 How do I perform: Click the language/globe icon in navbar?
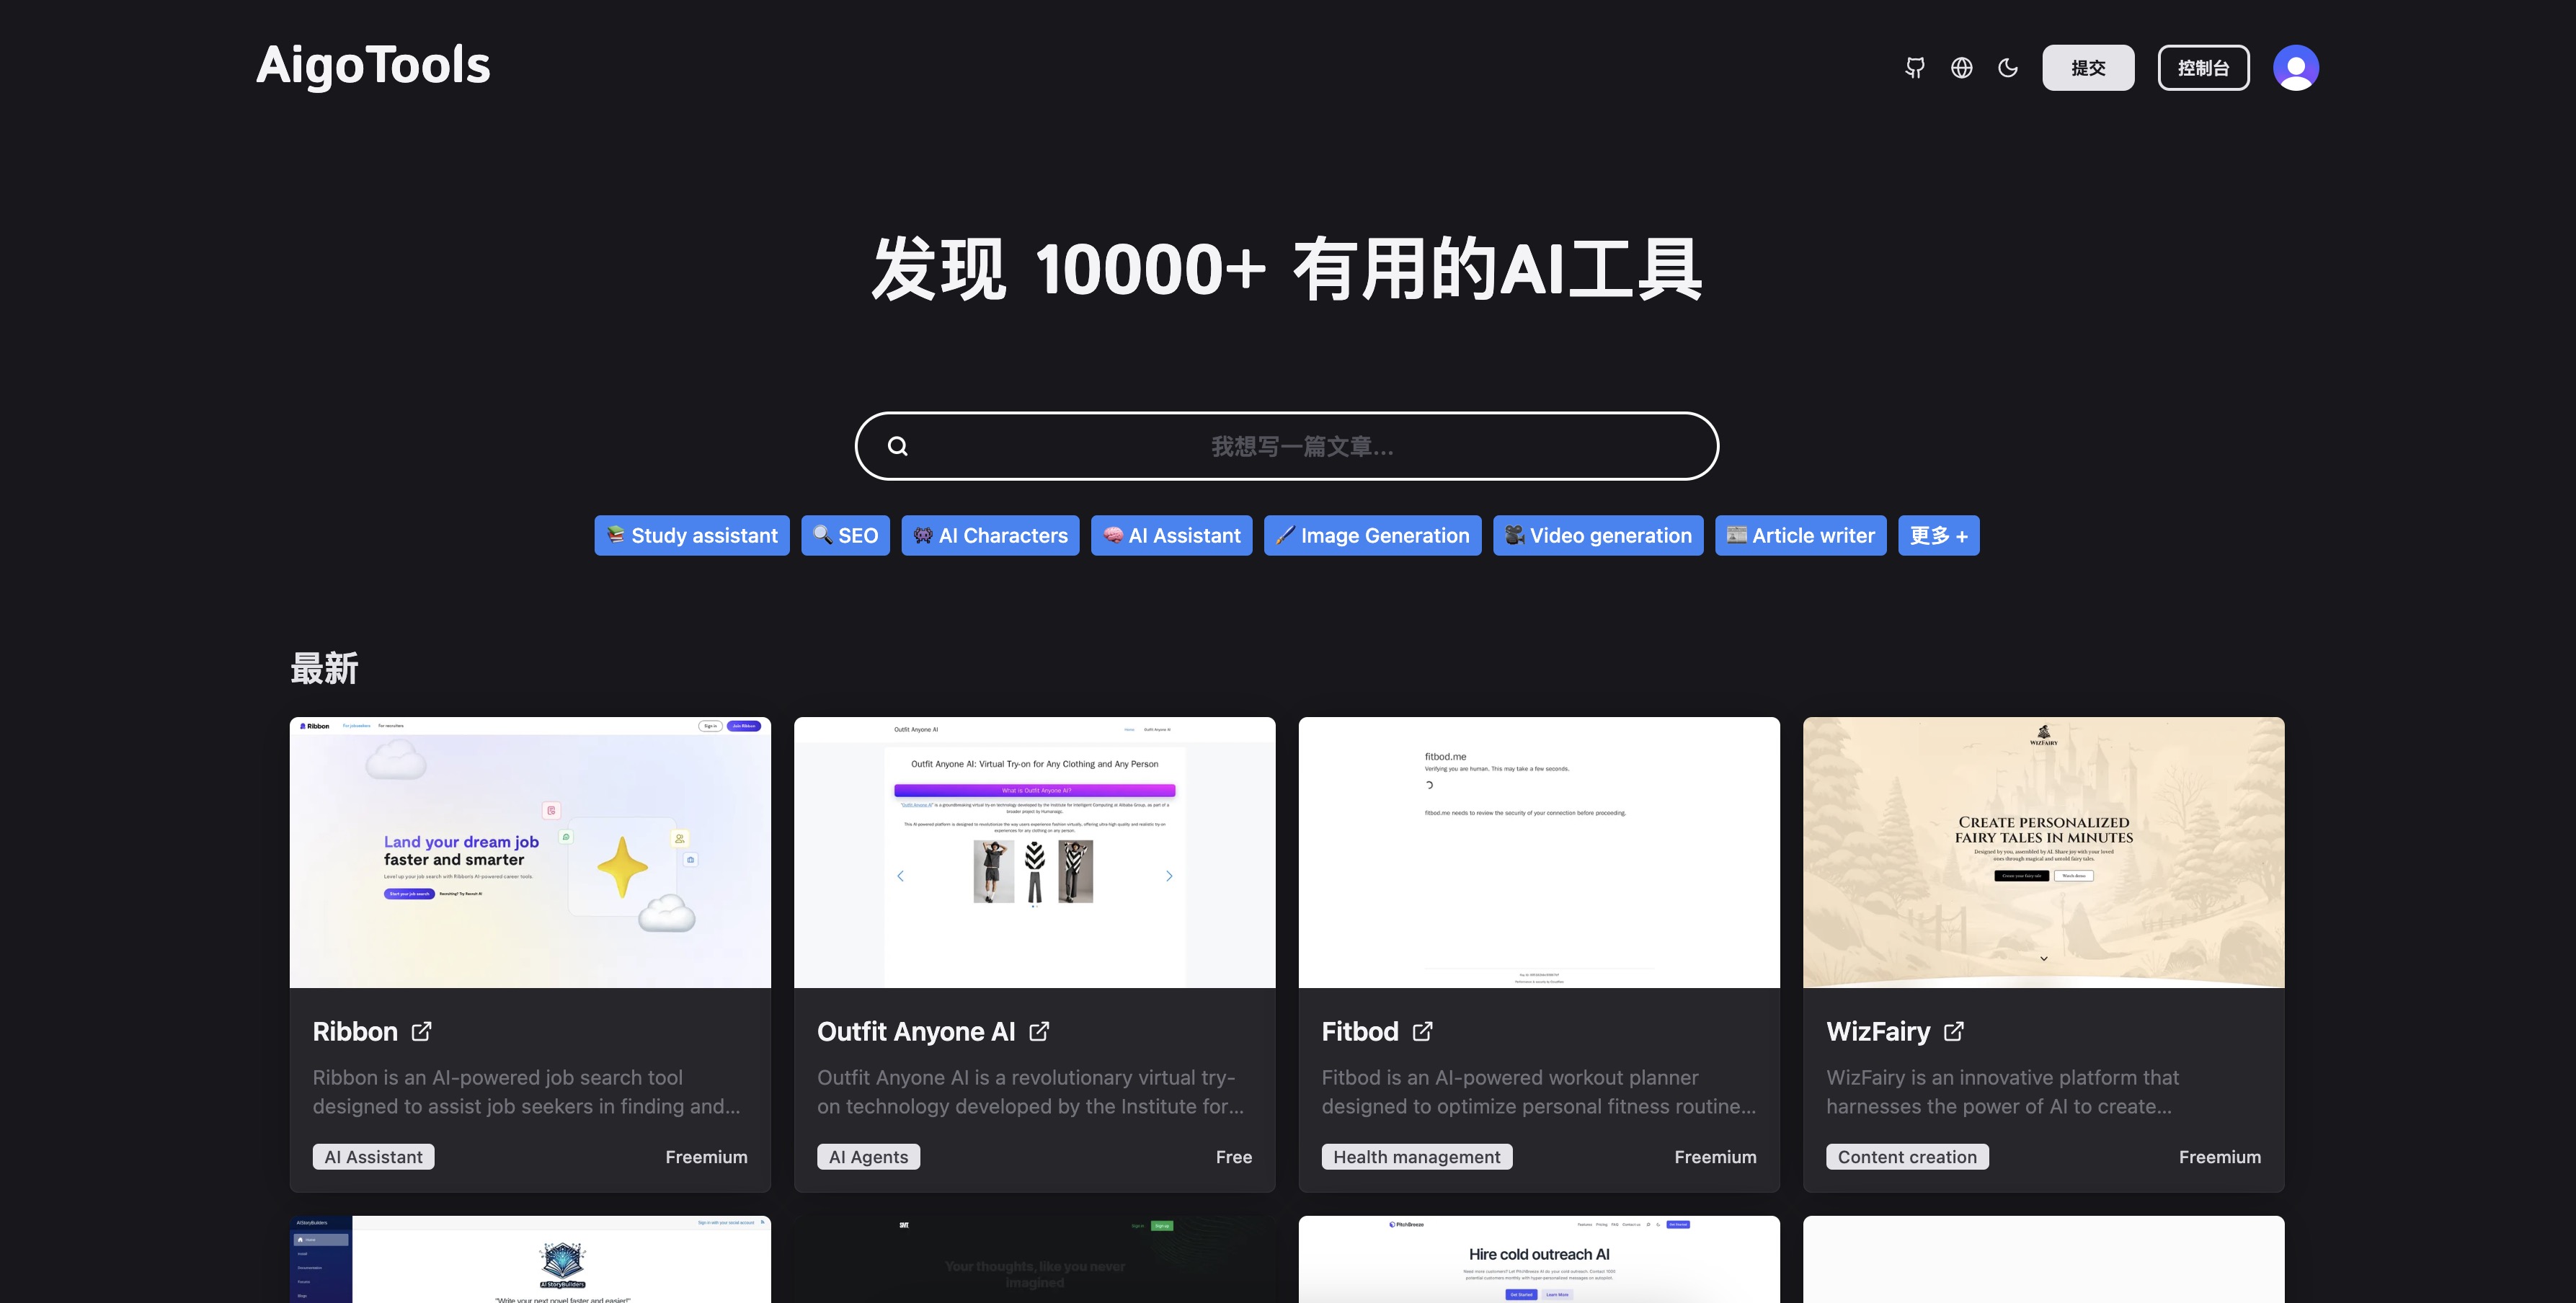point(1961,66)
